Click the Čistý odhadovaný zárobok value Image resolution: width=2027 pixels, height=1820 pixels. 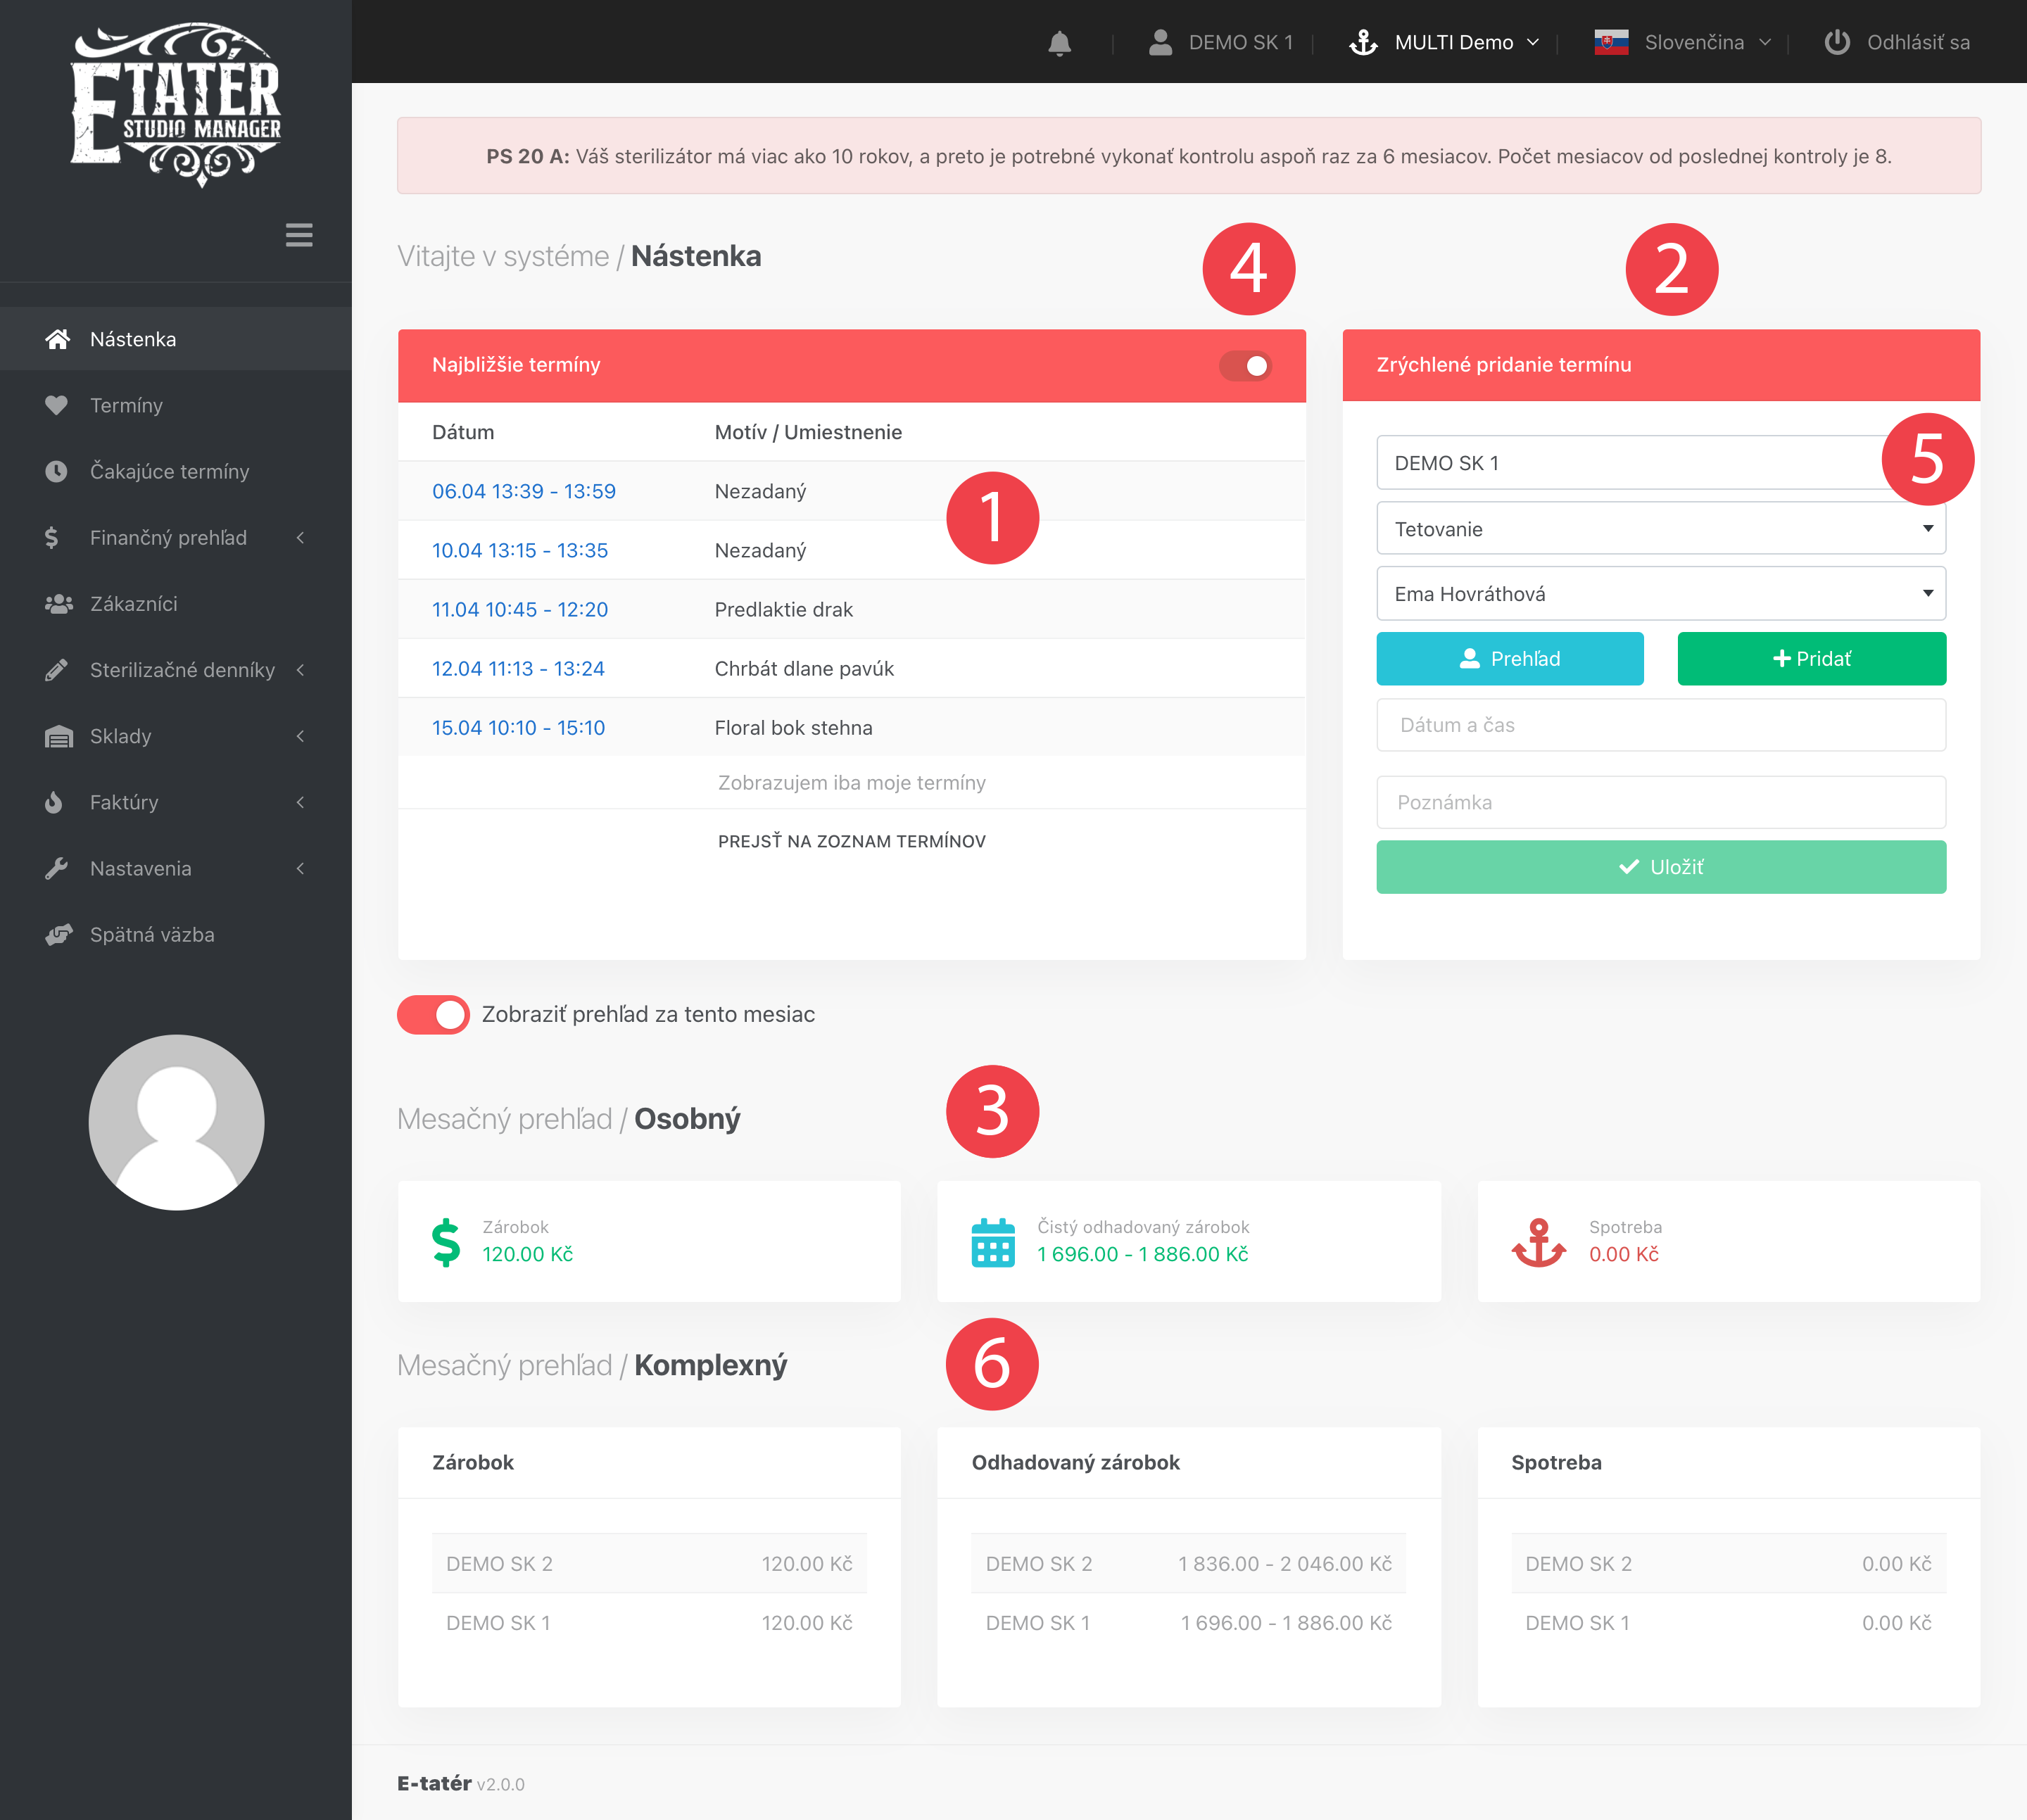(1142, 1255)
